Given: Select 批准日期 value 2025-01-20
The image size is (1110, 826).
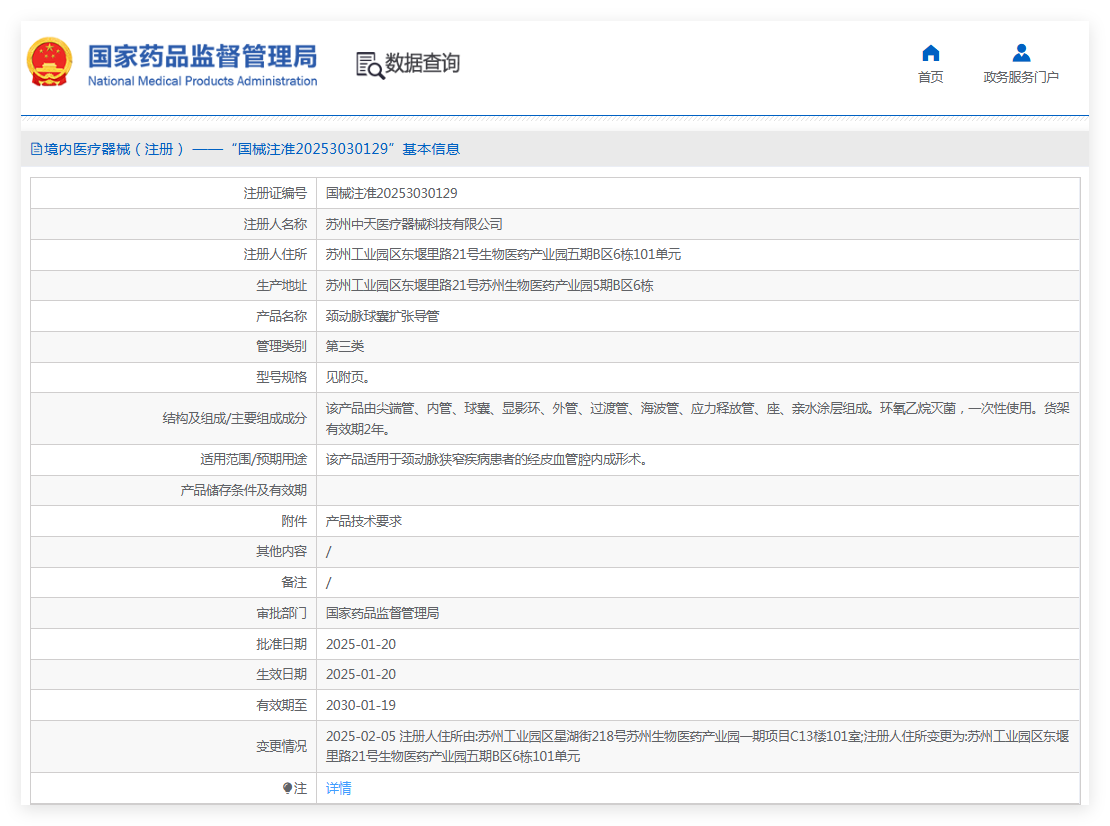Looking at the screenshot, I should 361,644.
